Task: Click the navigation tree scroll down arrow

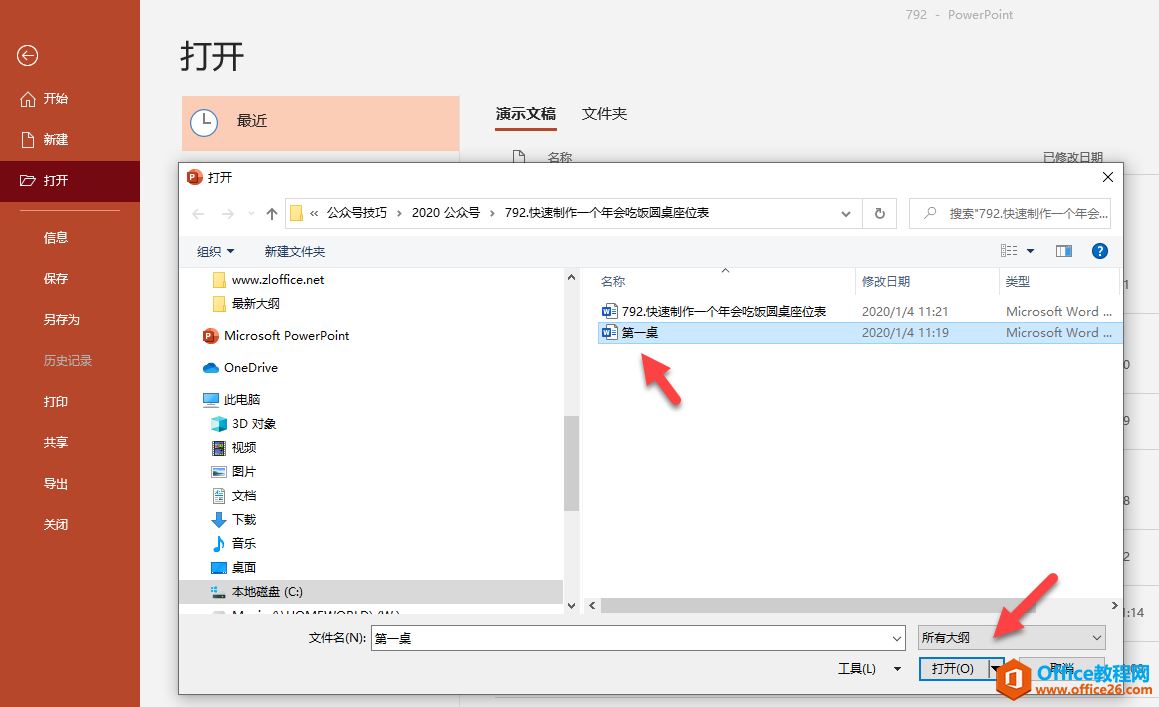Action: [571, 606]
